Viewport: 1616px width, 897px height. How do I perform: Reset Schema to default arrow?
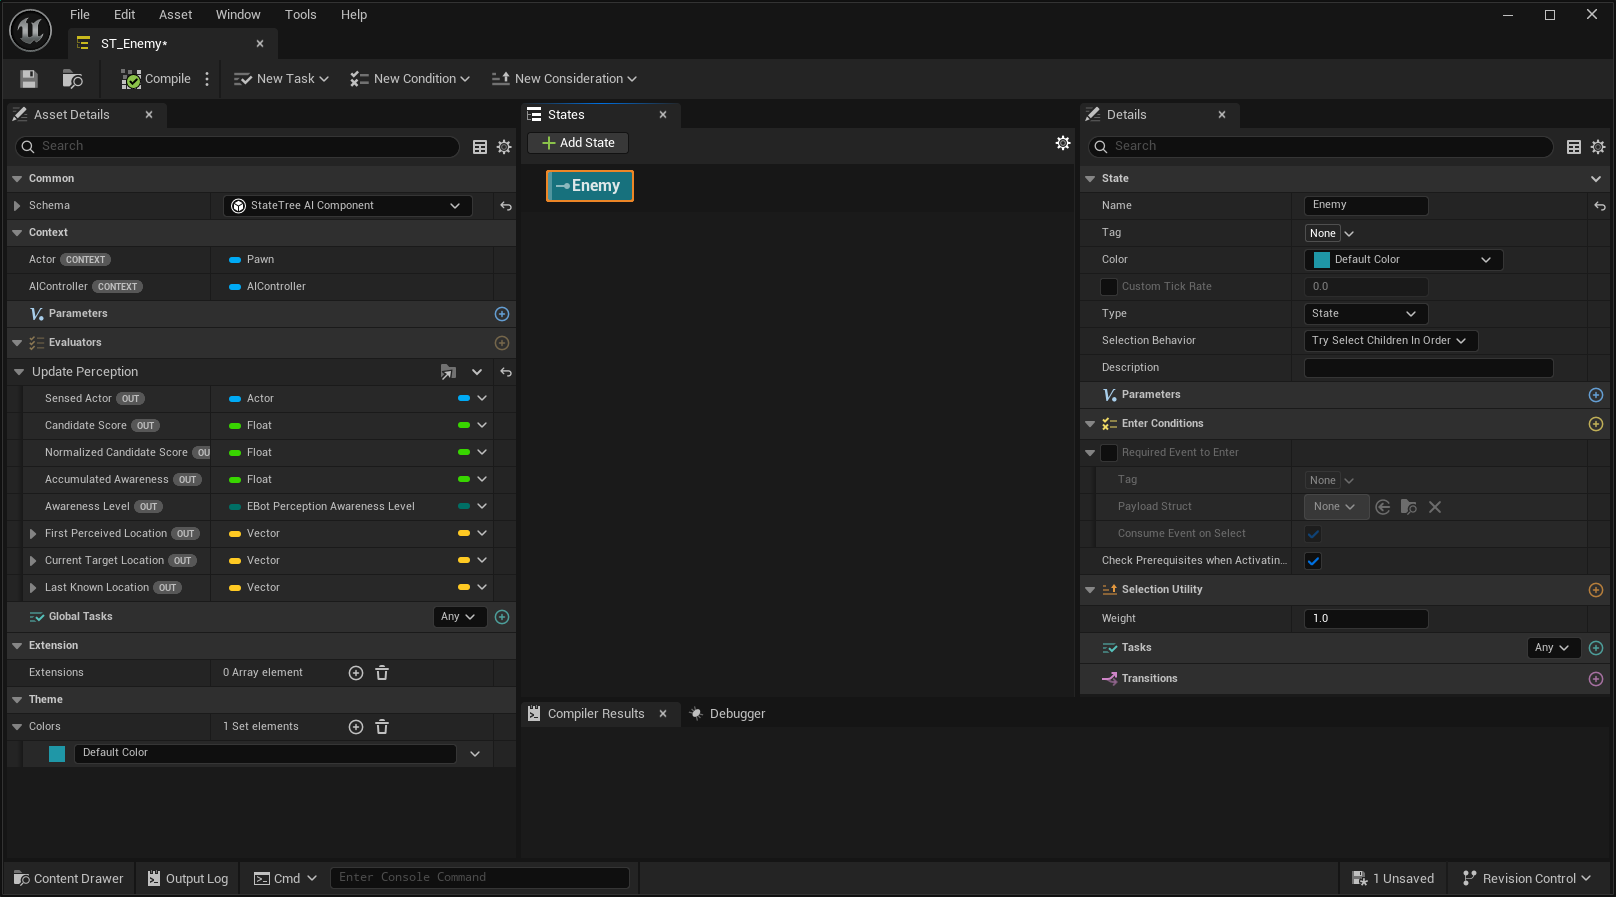click(x=506, y=206)
